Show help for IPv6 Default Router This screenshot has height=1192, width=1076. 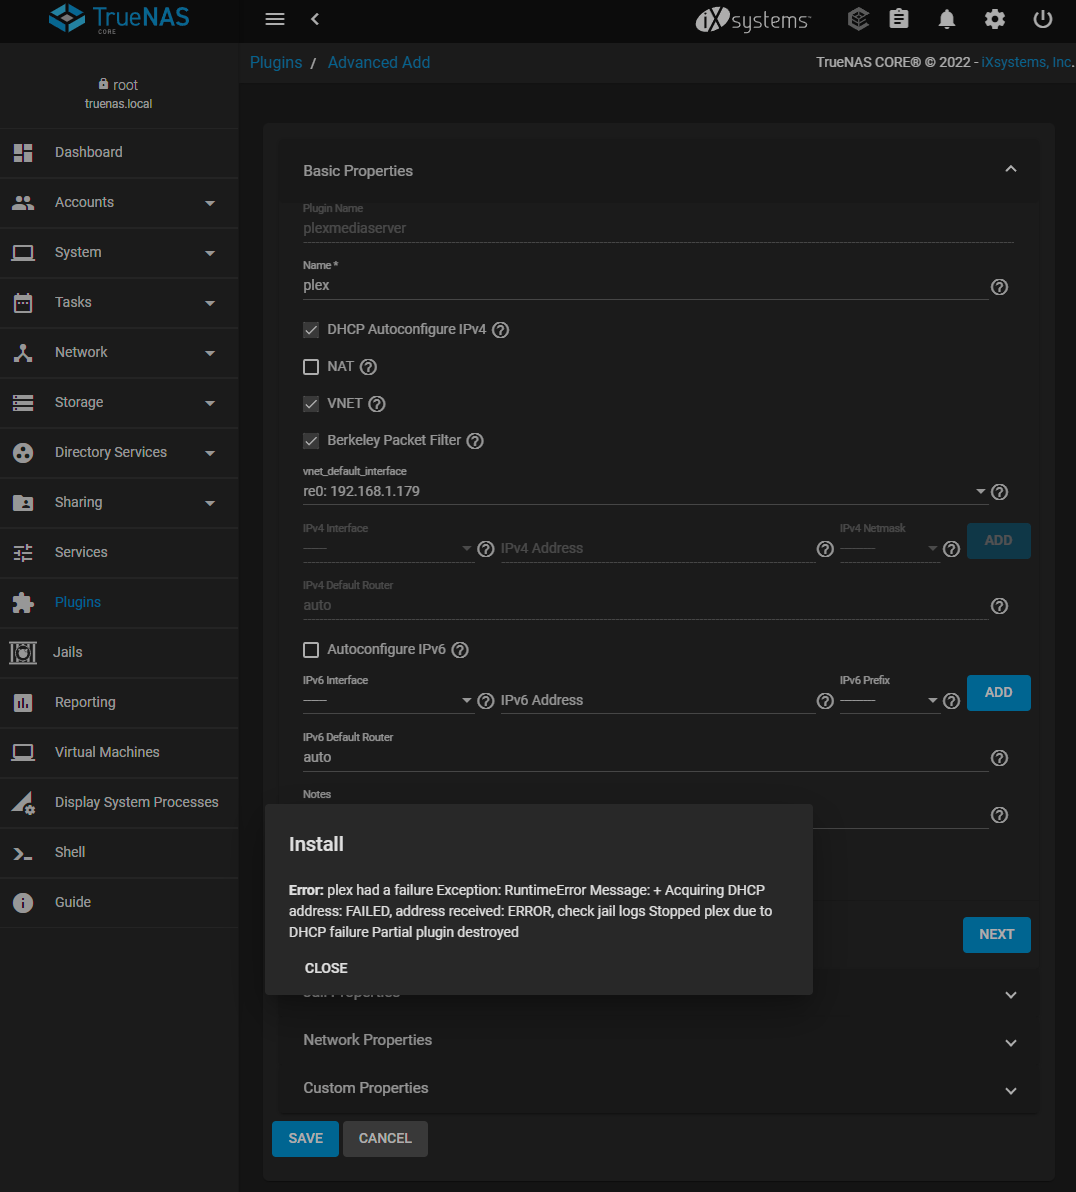tap(999, 758)
